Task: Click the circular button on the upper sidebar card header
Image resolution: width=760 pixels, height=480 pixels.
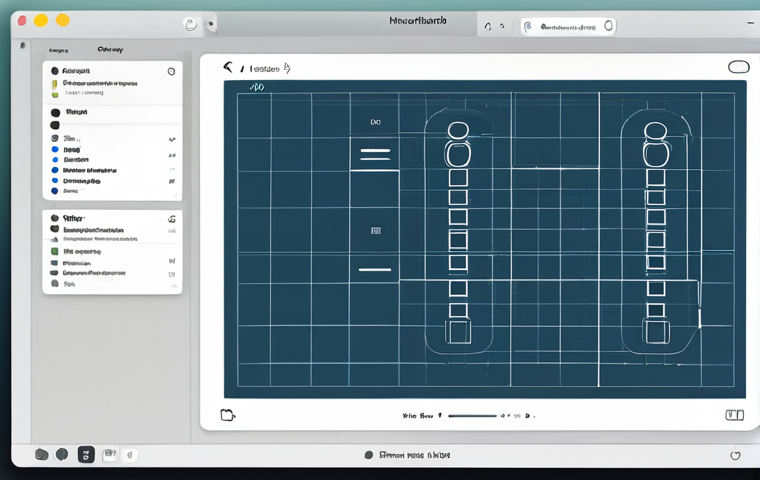Action: 171,71
